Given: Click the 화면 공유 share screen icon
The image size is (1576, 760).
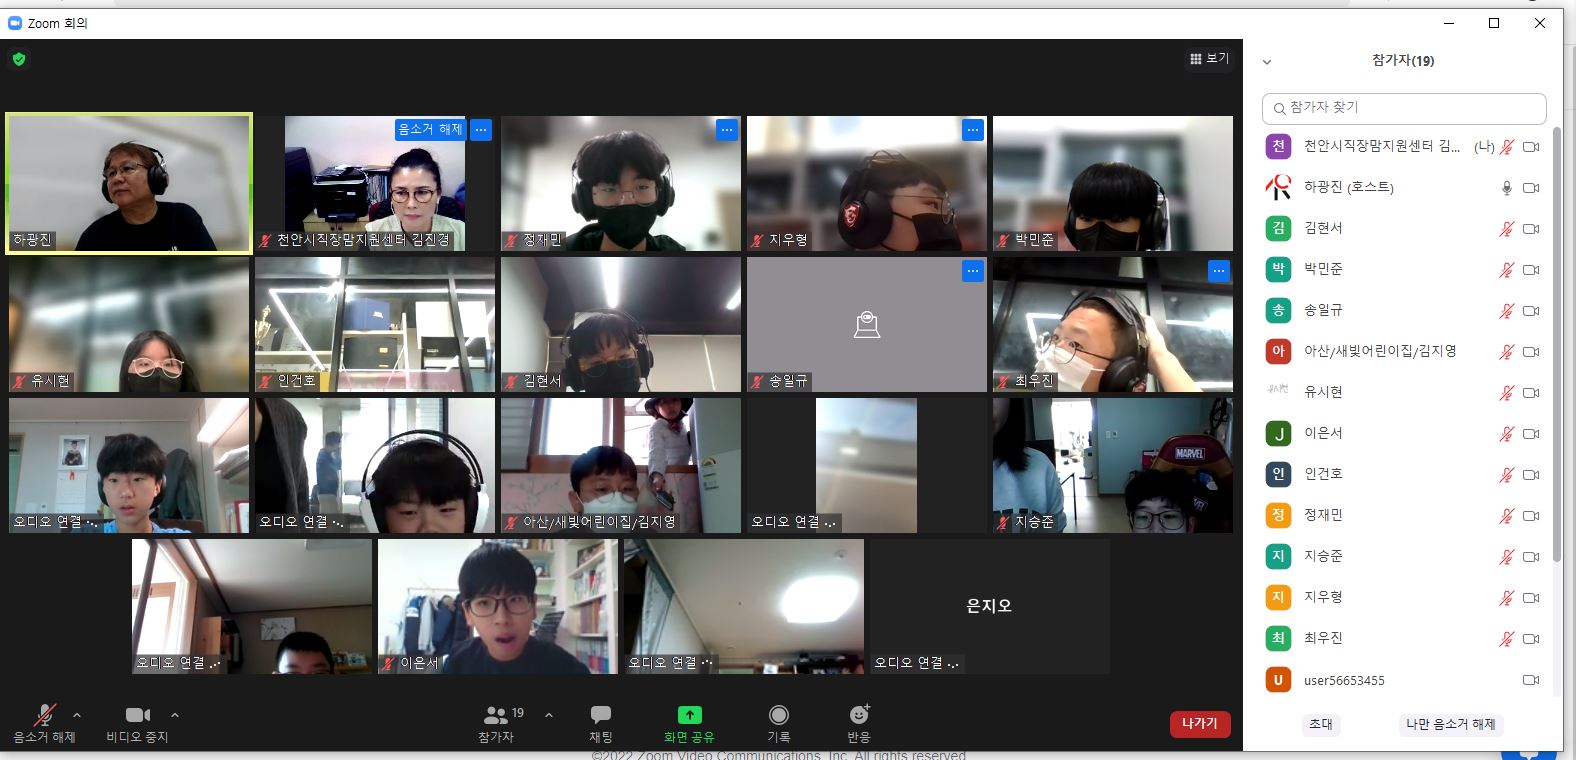Looking at the screenshot, I should (689, 715).
